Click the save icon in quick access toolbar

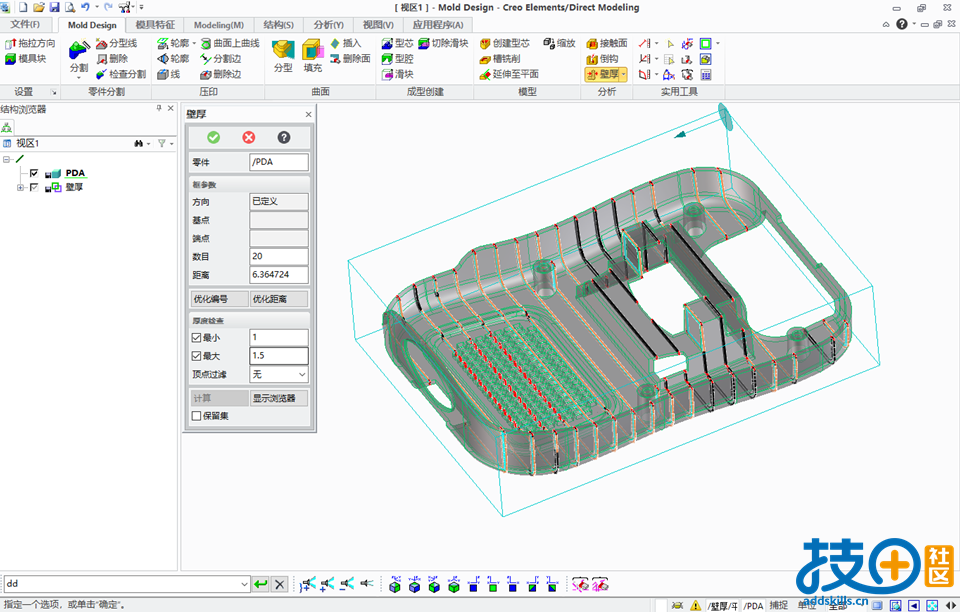click(x=54, y=7)
